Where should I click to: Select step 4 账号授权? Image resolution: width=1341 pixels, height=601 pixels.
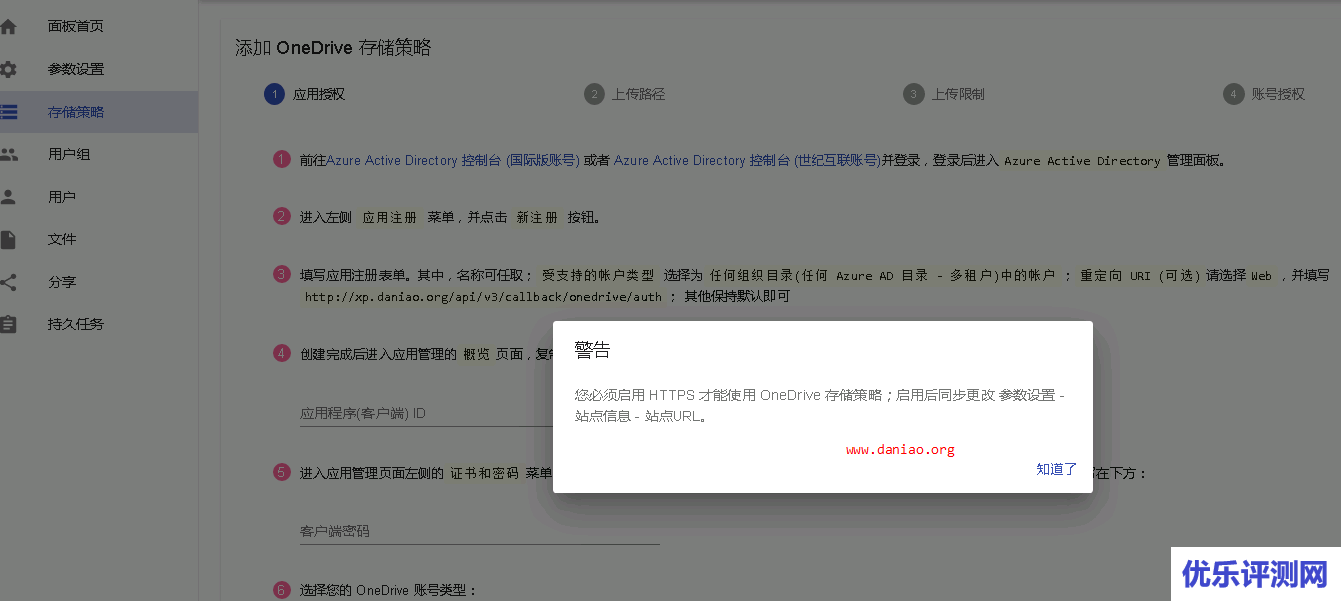click(x=1264, y=94)
